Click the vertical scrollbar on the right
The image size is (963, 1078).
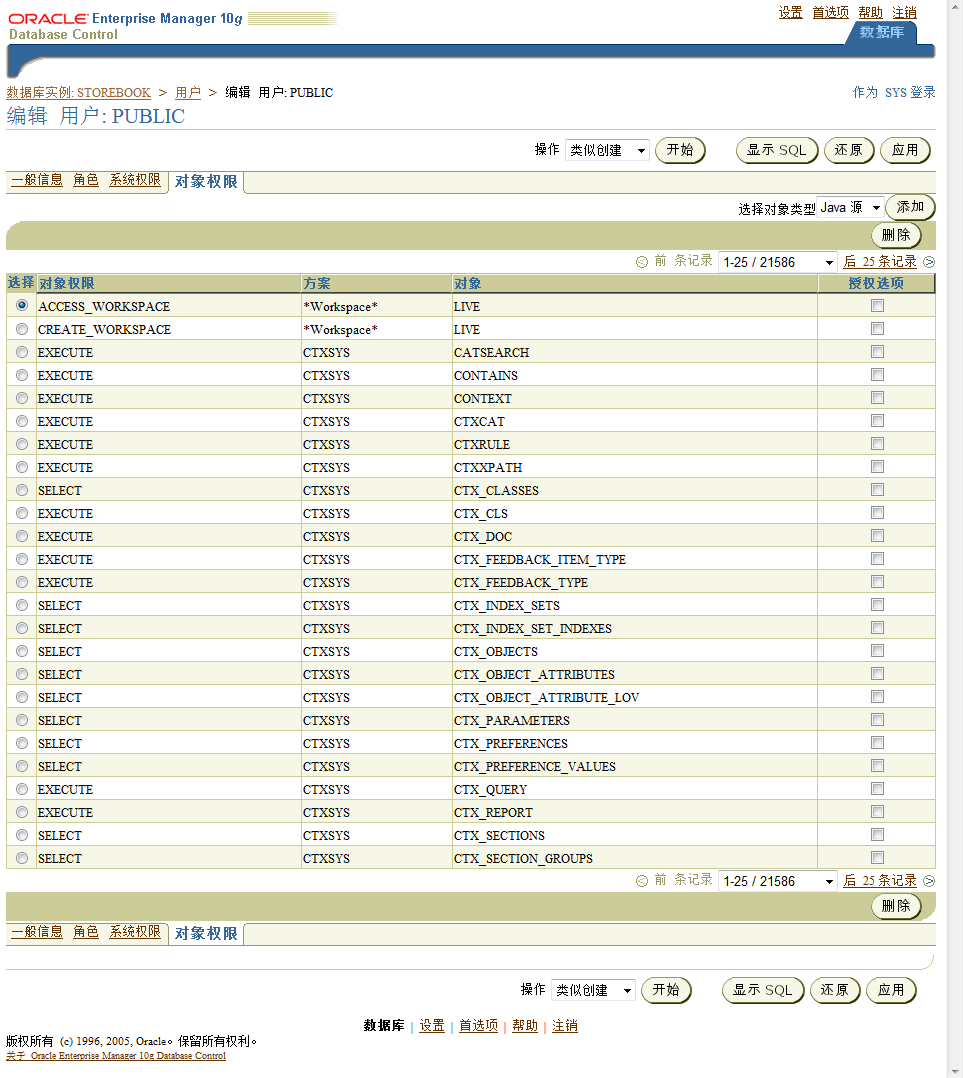tap(955, 539)
